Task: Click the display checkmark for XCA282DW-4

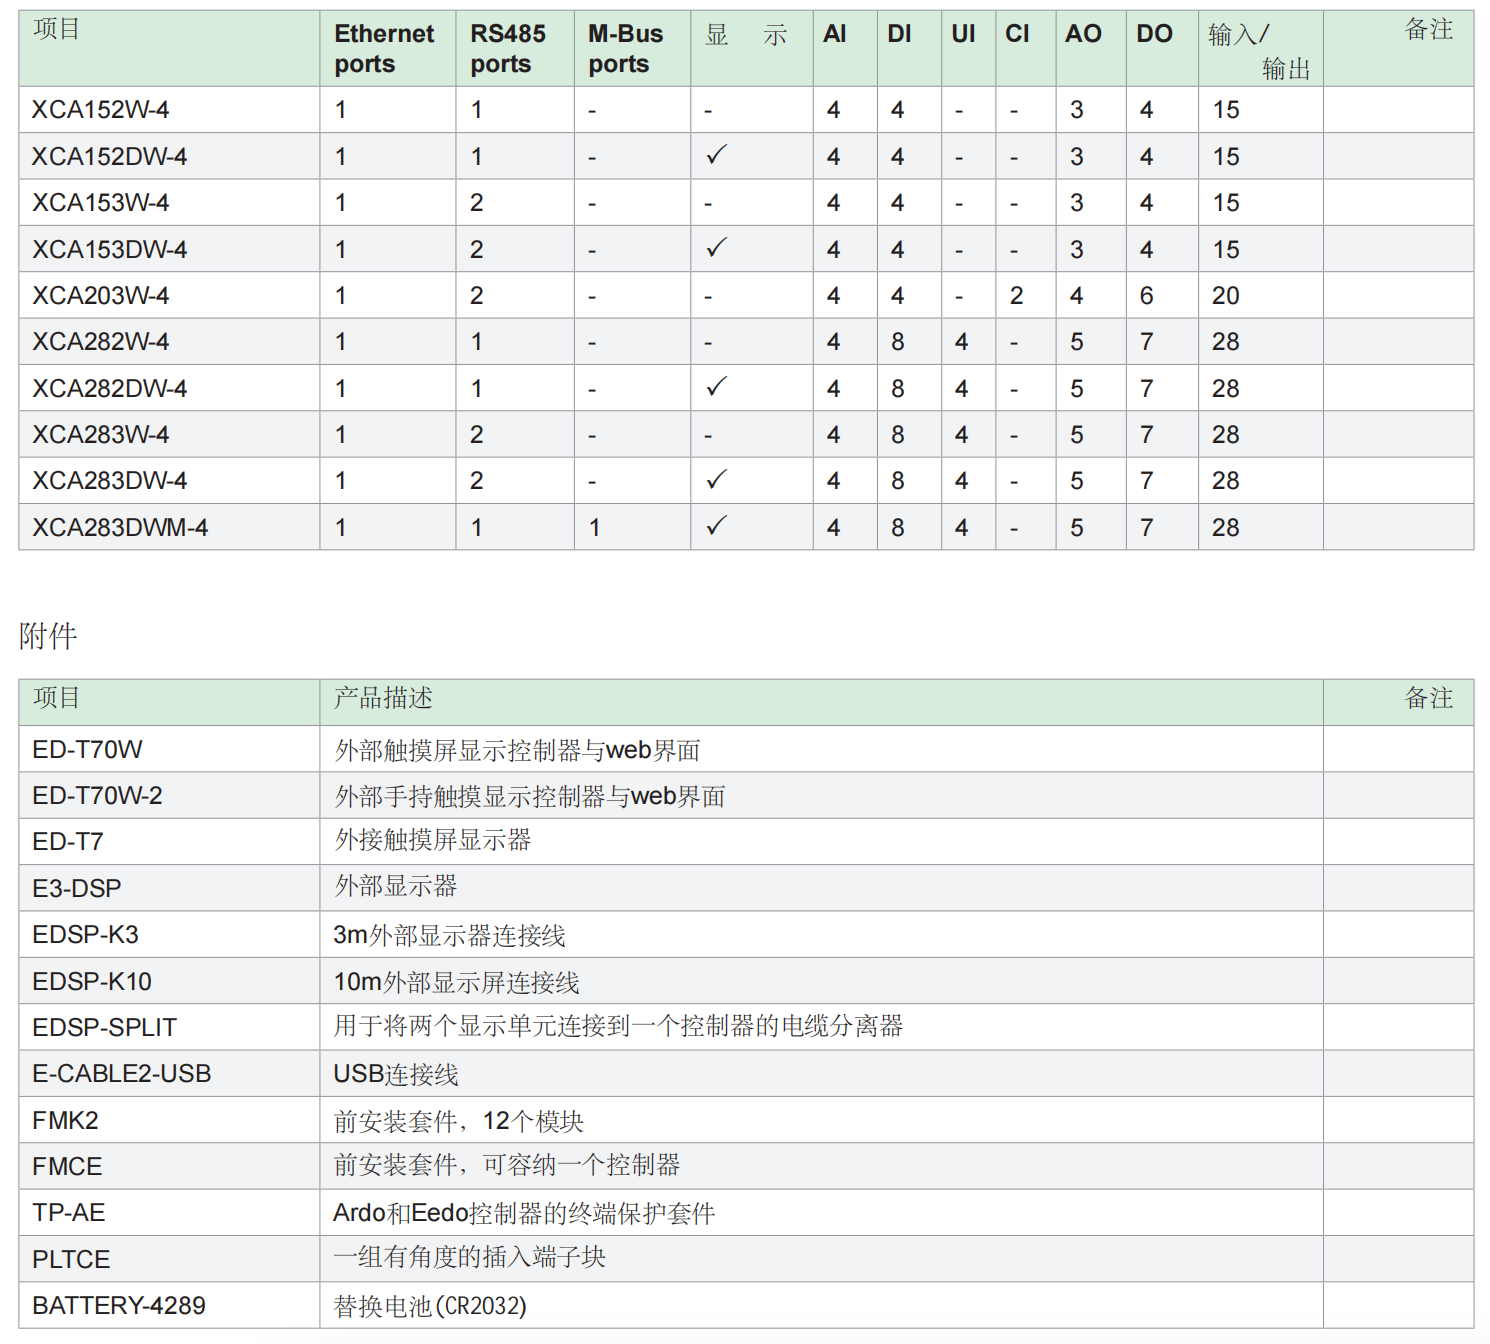Action: point(716,387)
